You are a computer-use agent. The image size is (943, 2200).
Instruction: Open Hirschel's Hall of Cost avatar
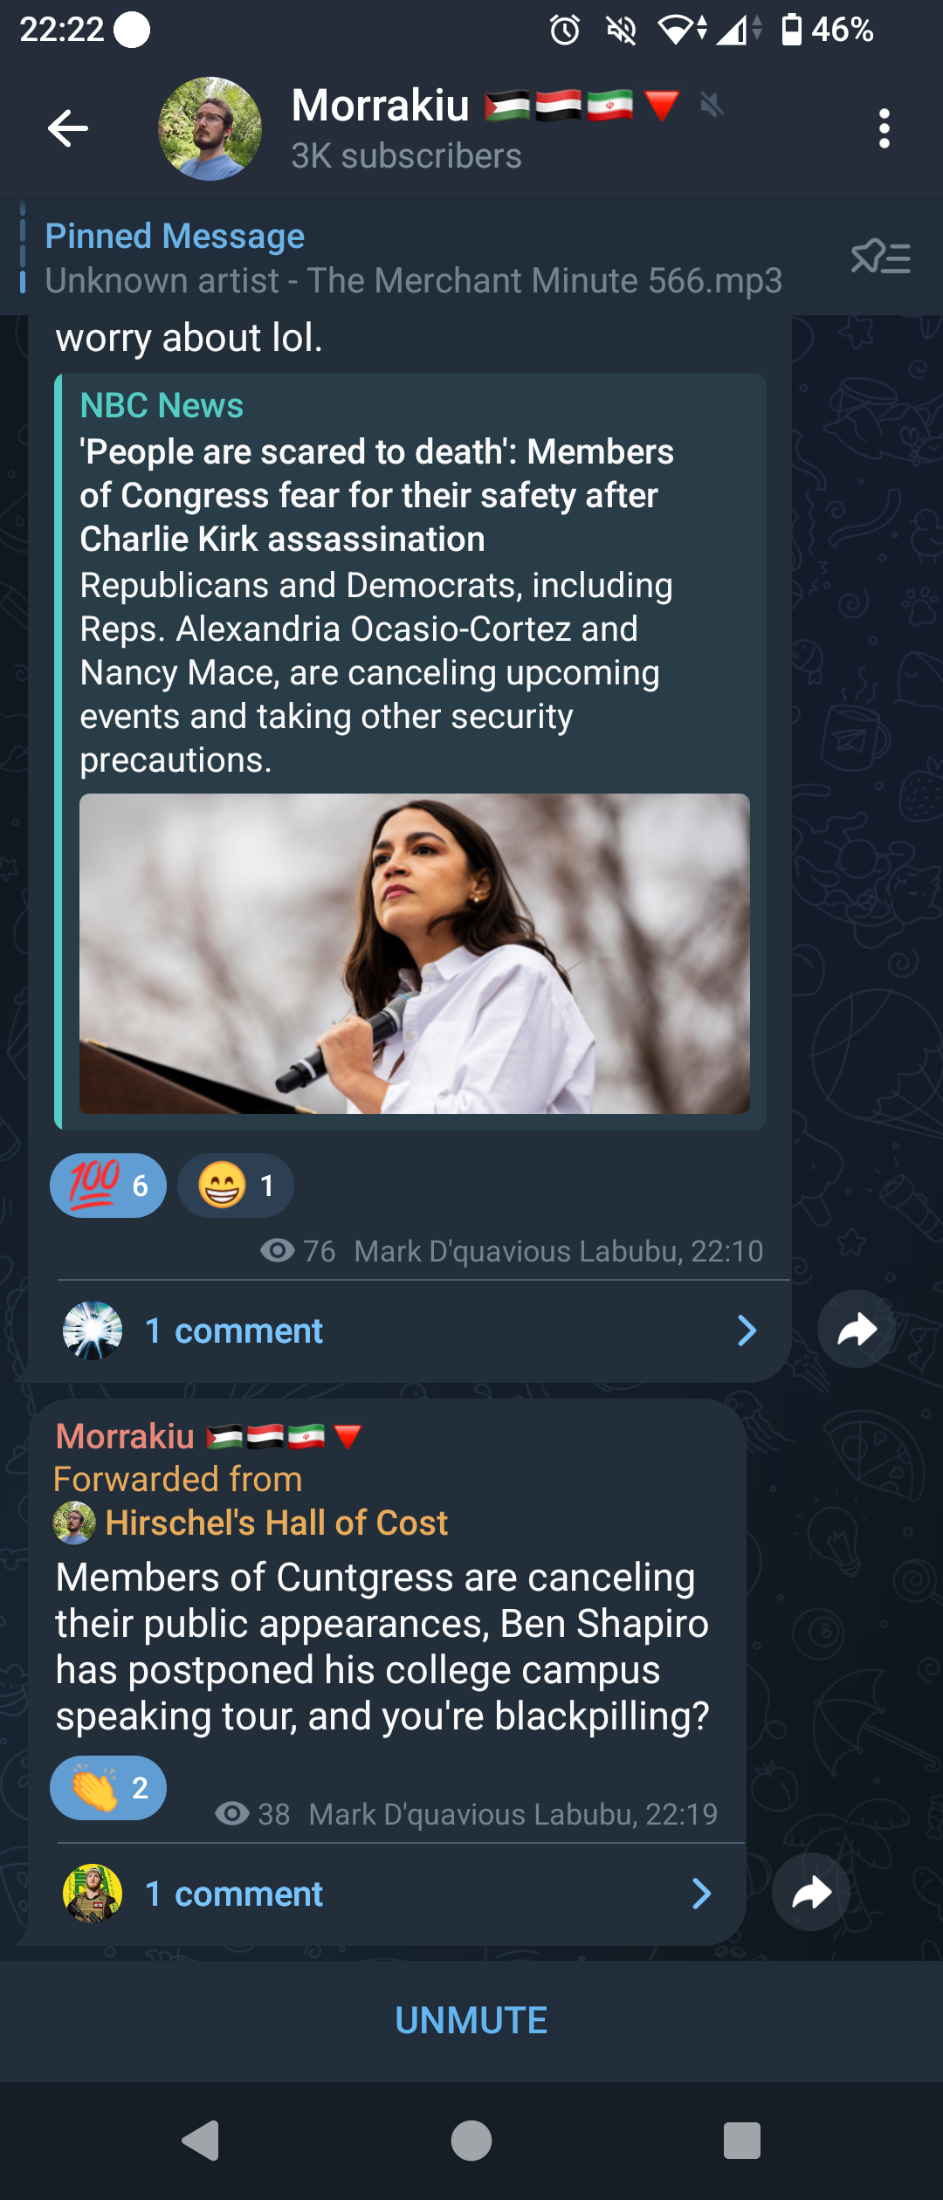(x=74, y=1523)
